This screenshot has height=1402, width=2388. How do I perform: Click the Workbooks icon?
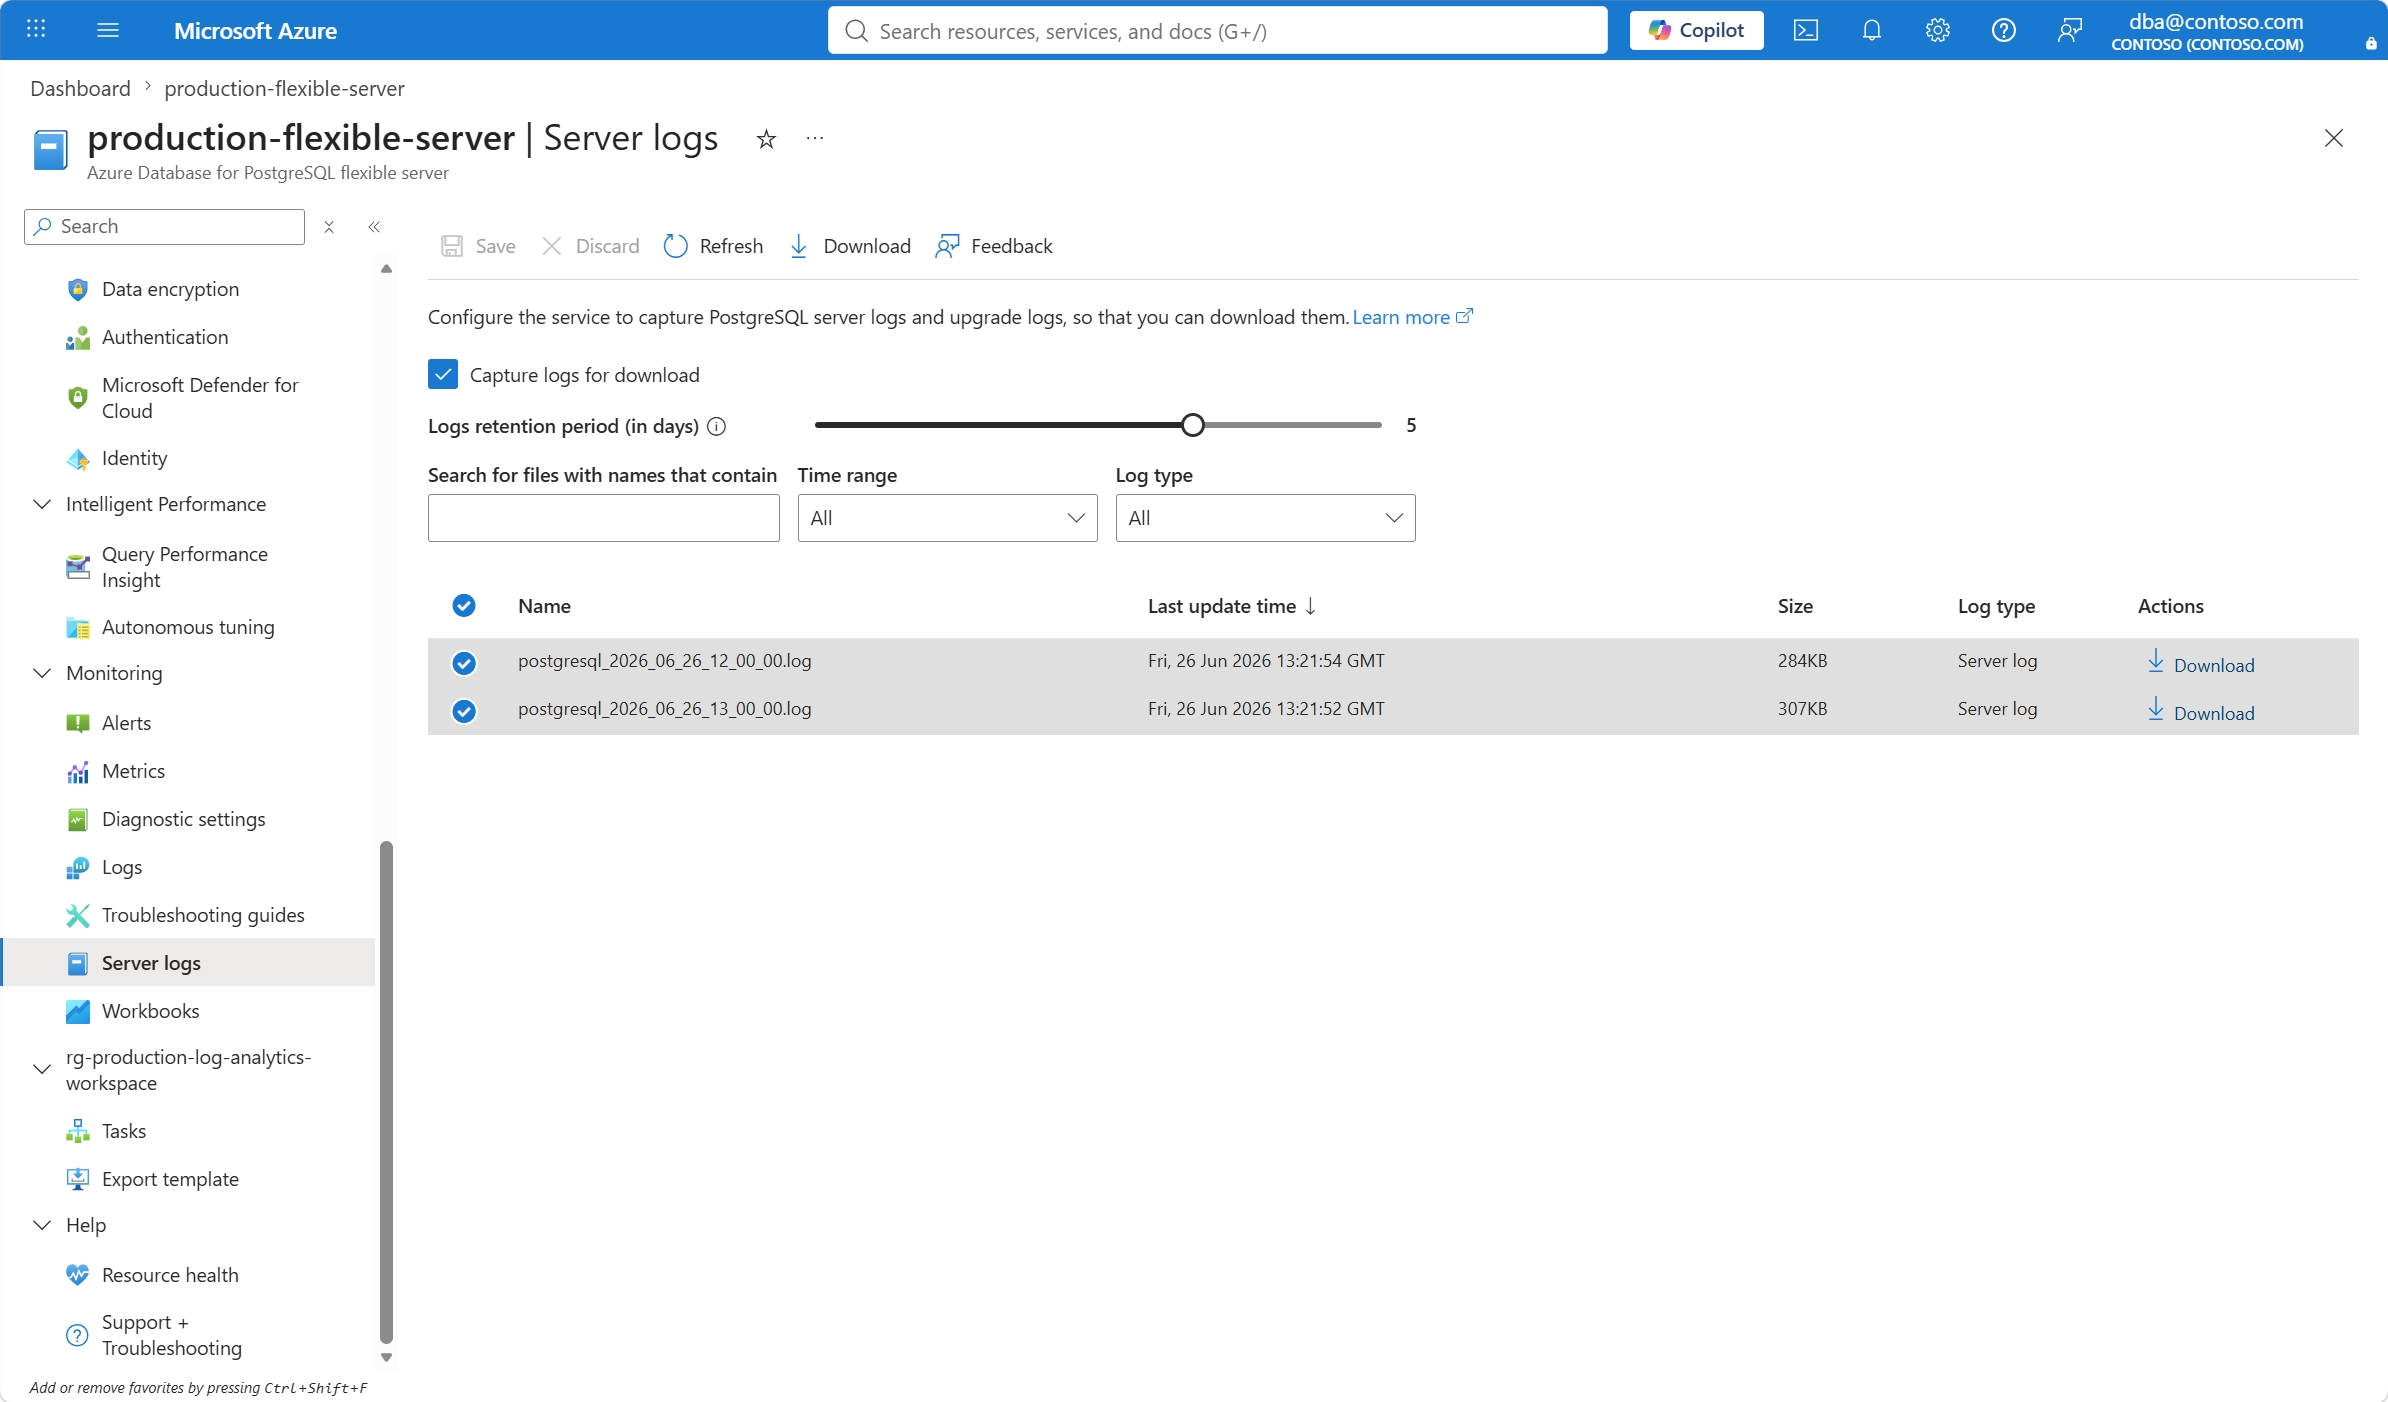[78, 1011]
